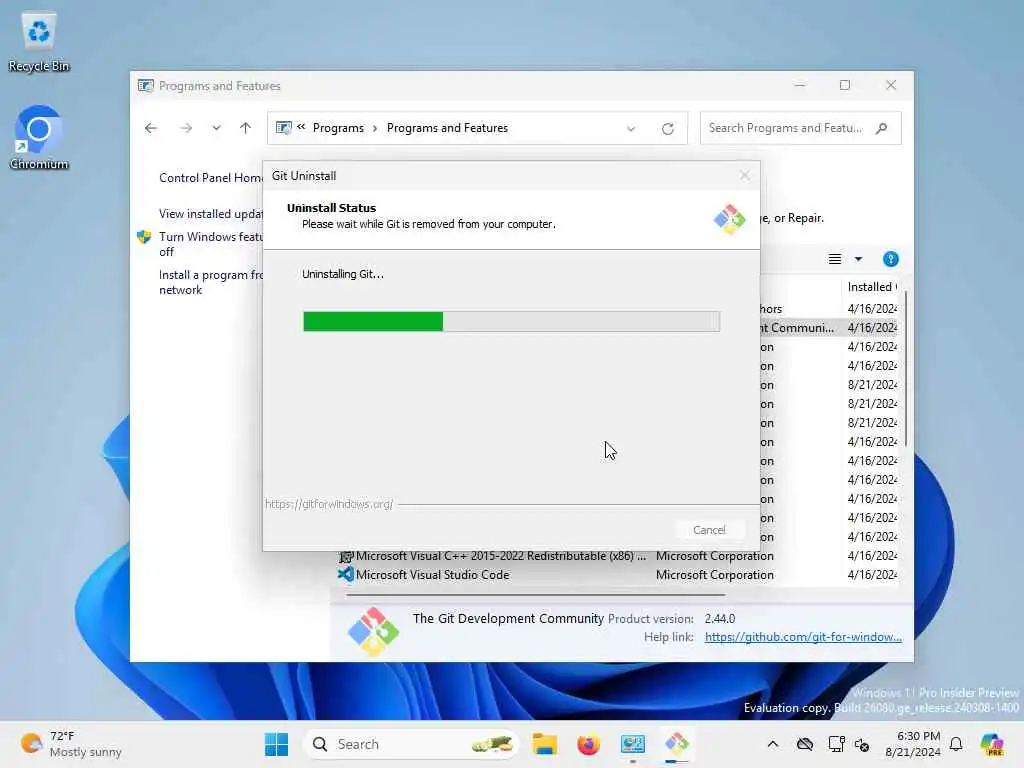Open the blue Help button
Image resolution: width=1024 pixels, height=768 pixels.
[890, 259]
